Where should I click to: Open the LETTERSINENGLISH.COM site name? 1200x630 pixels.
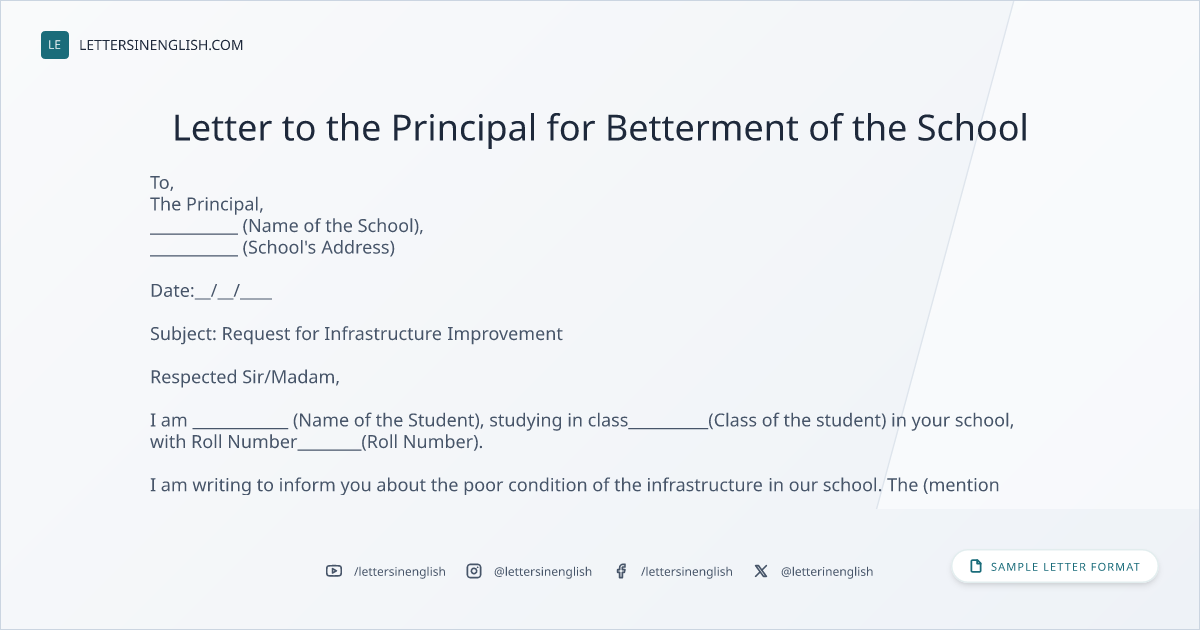[161, 45]
